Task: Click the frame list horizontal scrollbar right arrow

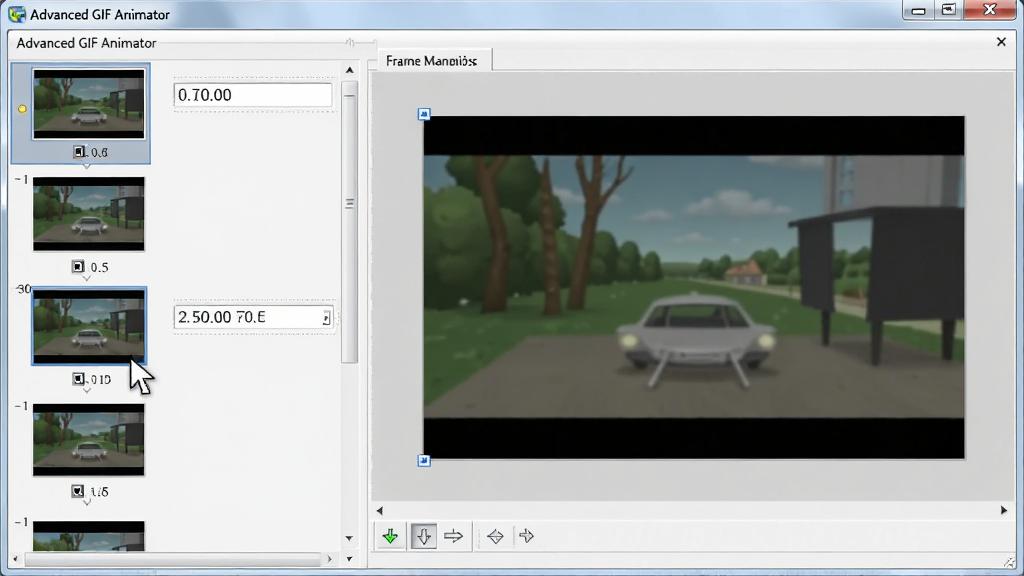Action: (x=330, y=559)
